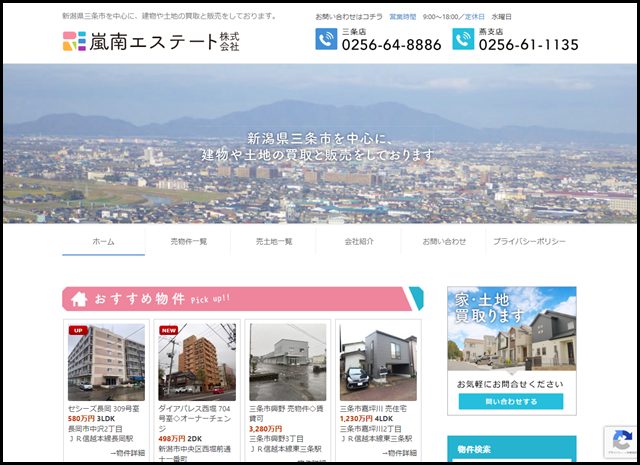The height and width of the screenshot is (465, 640).
Task: Click the ダイアパレス西堀 704号室 title text
Action: 195,418
